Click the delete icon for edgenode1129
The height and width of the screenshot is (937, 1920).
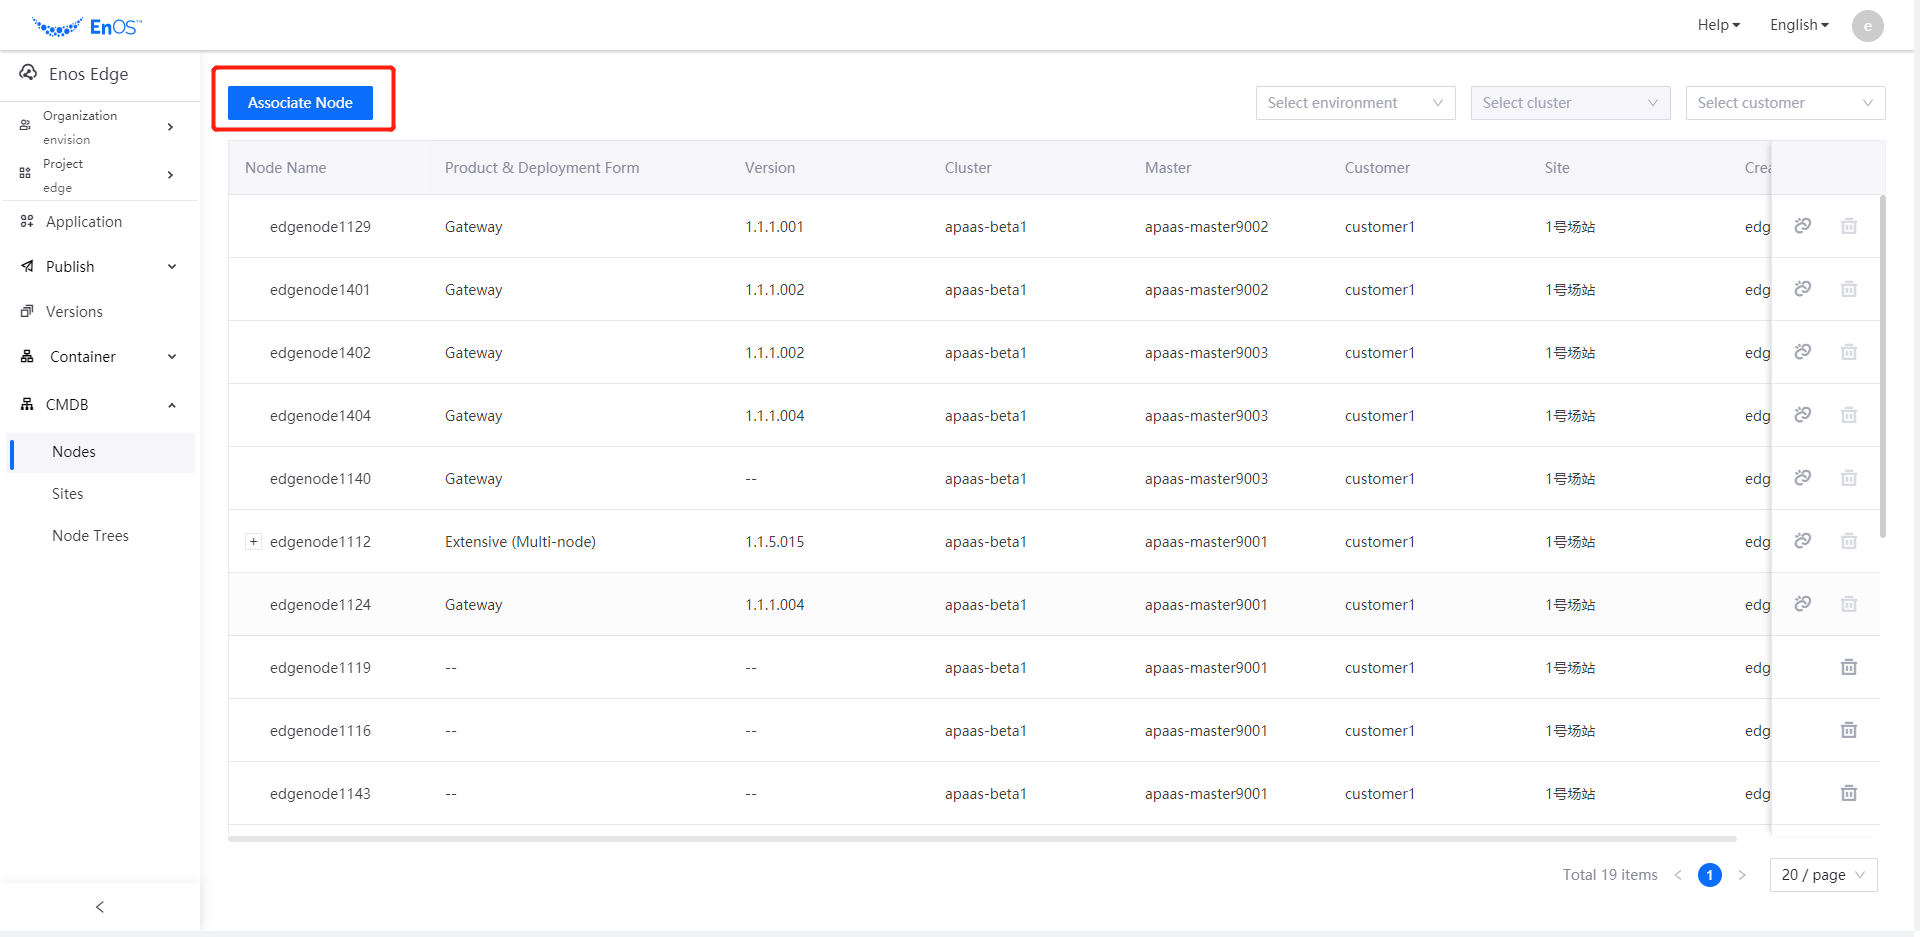[1849, 226]
